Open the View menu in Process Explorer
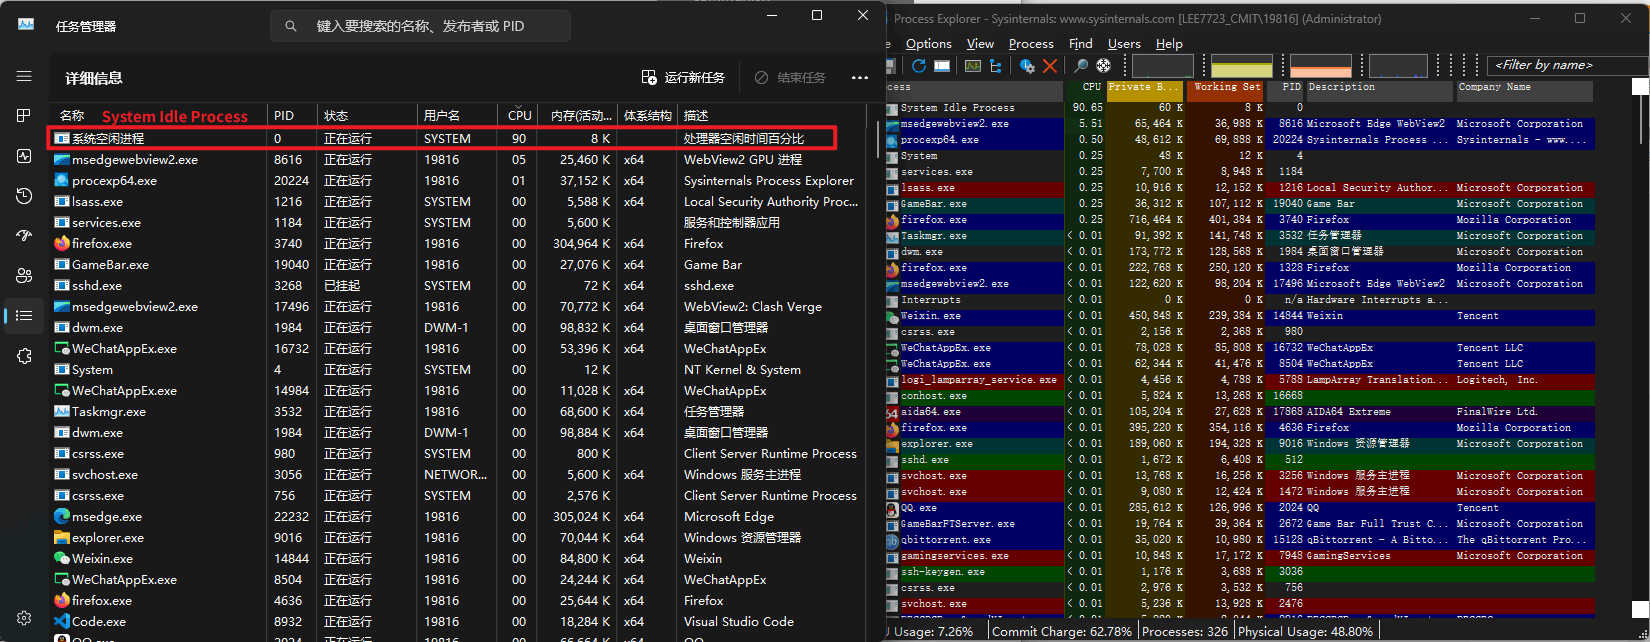The height and width of the screenshot is (642, 1650). [x=980, y=44]
